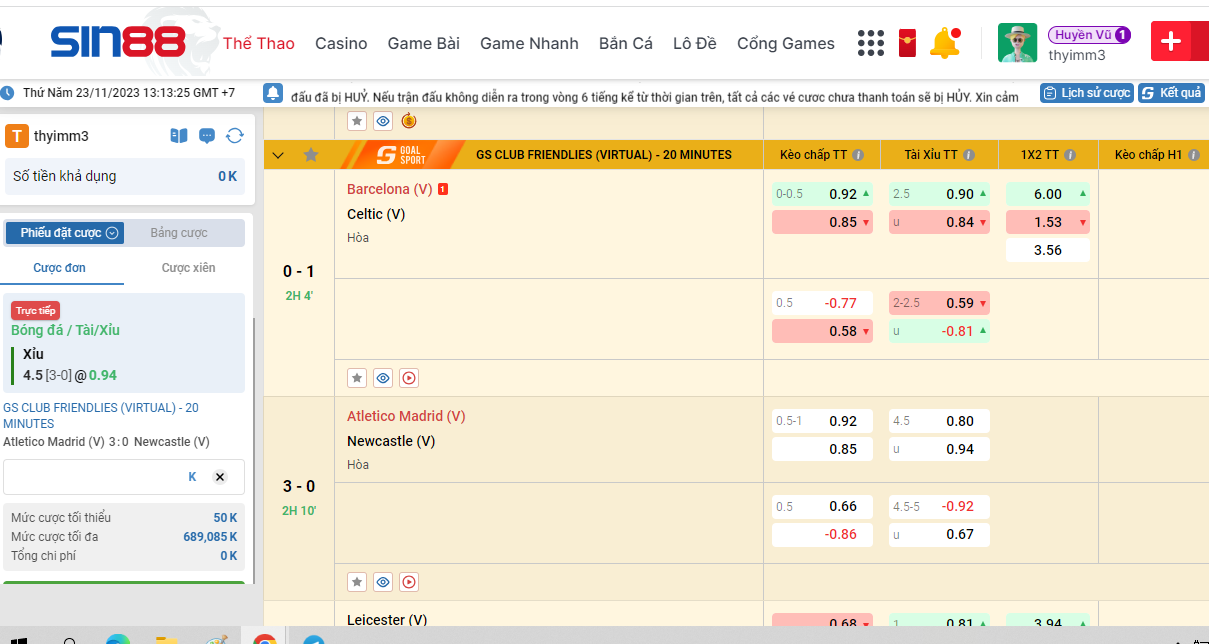Click the info icon beside 1X2 TT
Screen dimensions: 1209x644
pos(1070,155)
